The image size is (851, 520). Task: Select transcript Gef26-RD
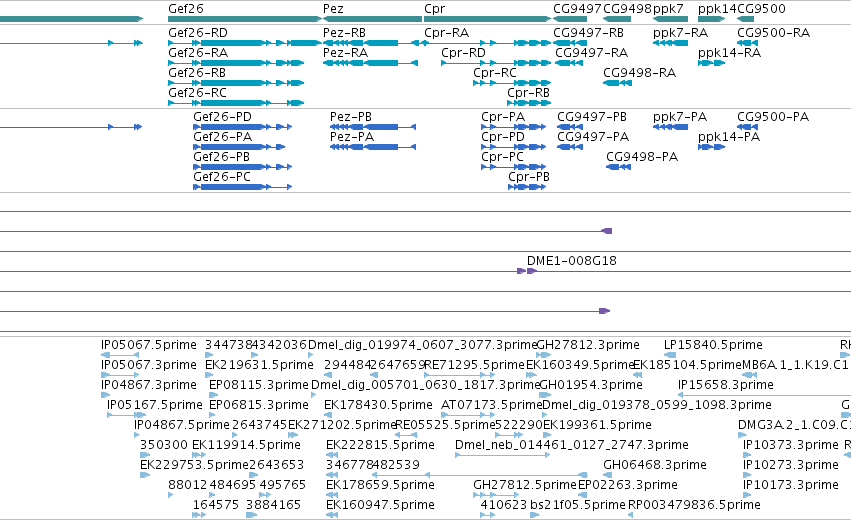pos(245,43)
